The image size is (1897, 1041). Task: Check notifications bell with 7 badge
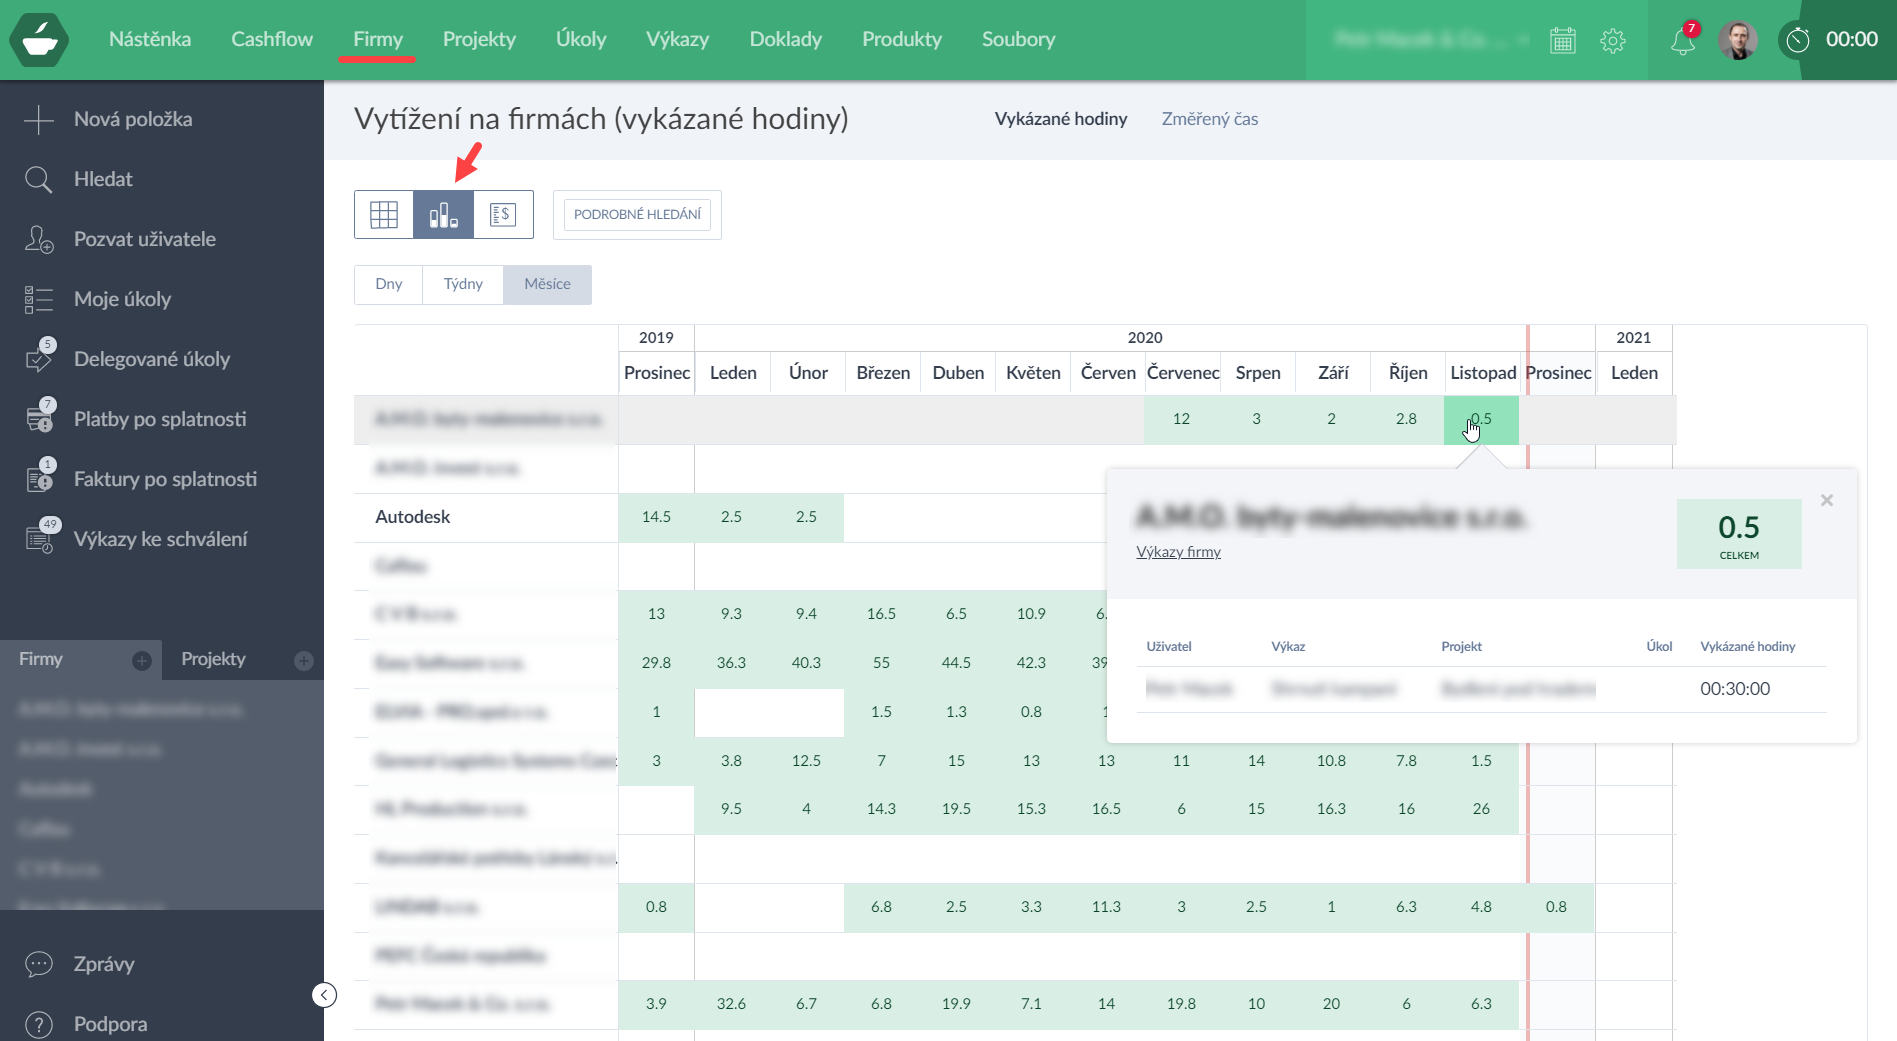click(x=1683, y=41)
